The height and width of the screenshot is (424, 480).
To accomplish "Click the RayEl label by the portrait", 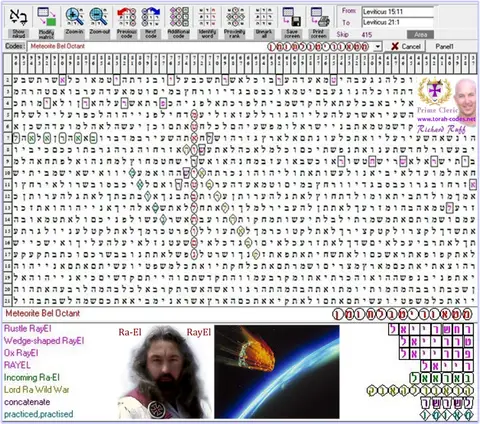I will coord(199,332).
